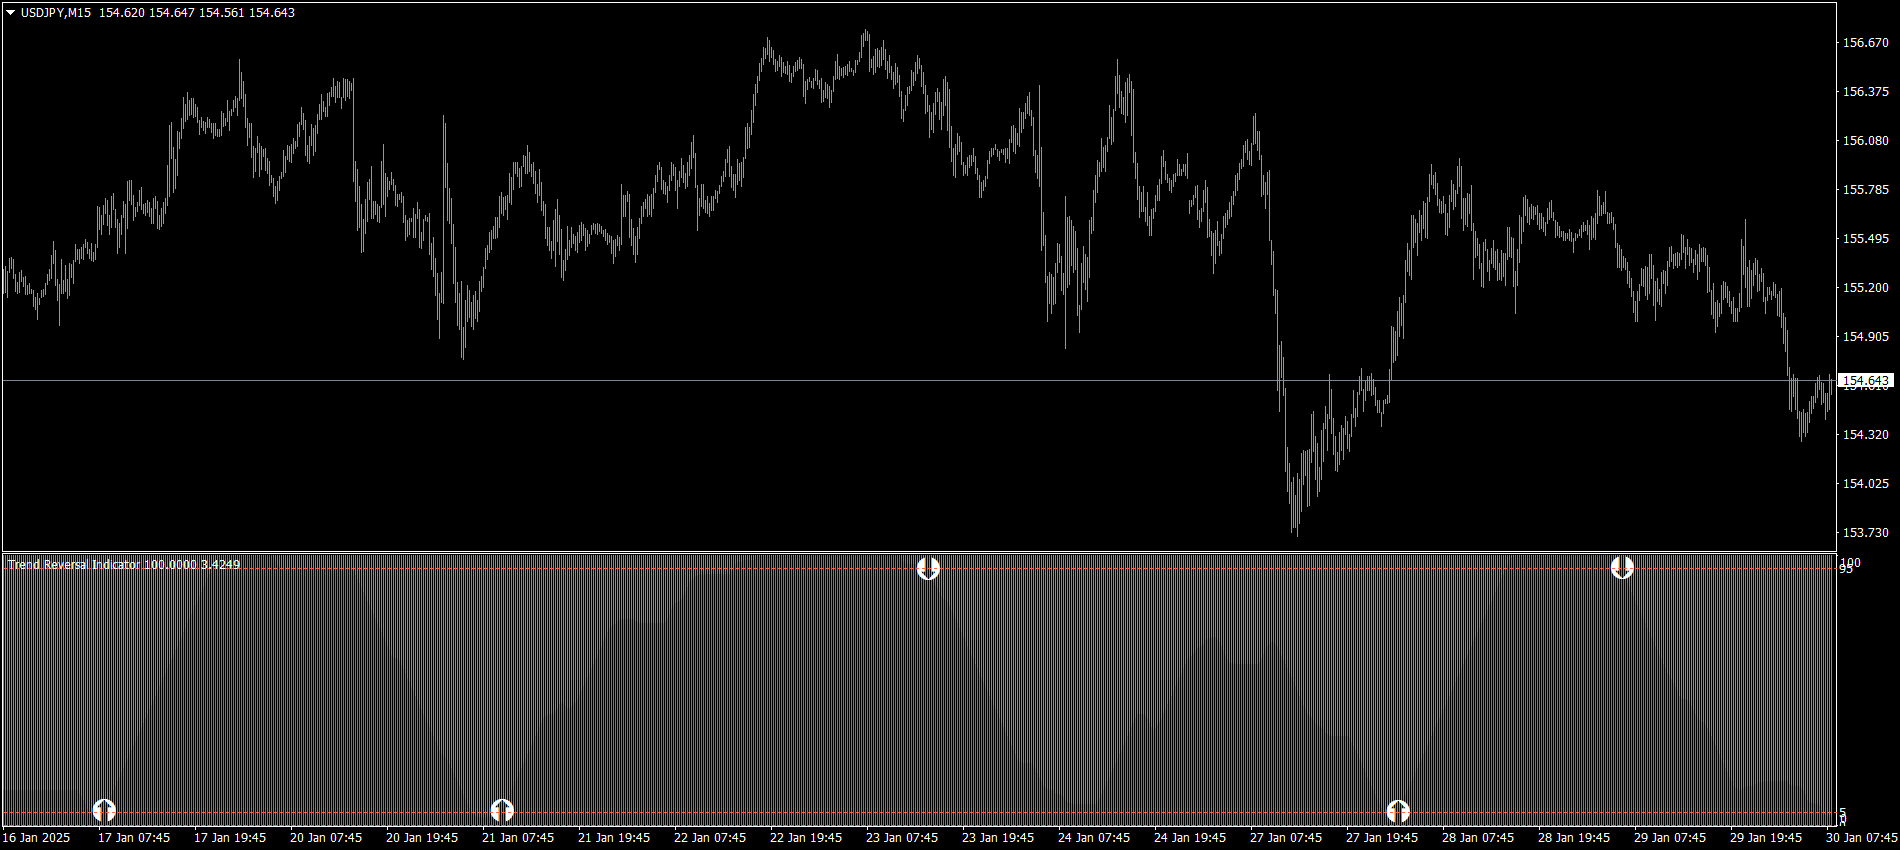The image size is (1900, 850).
Task: Click the highest price peak near 23 Jan
Action: tap(865, 35)
